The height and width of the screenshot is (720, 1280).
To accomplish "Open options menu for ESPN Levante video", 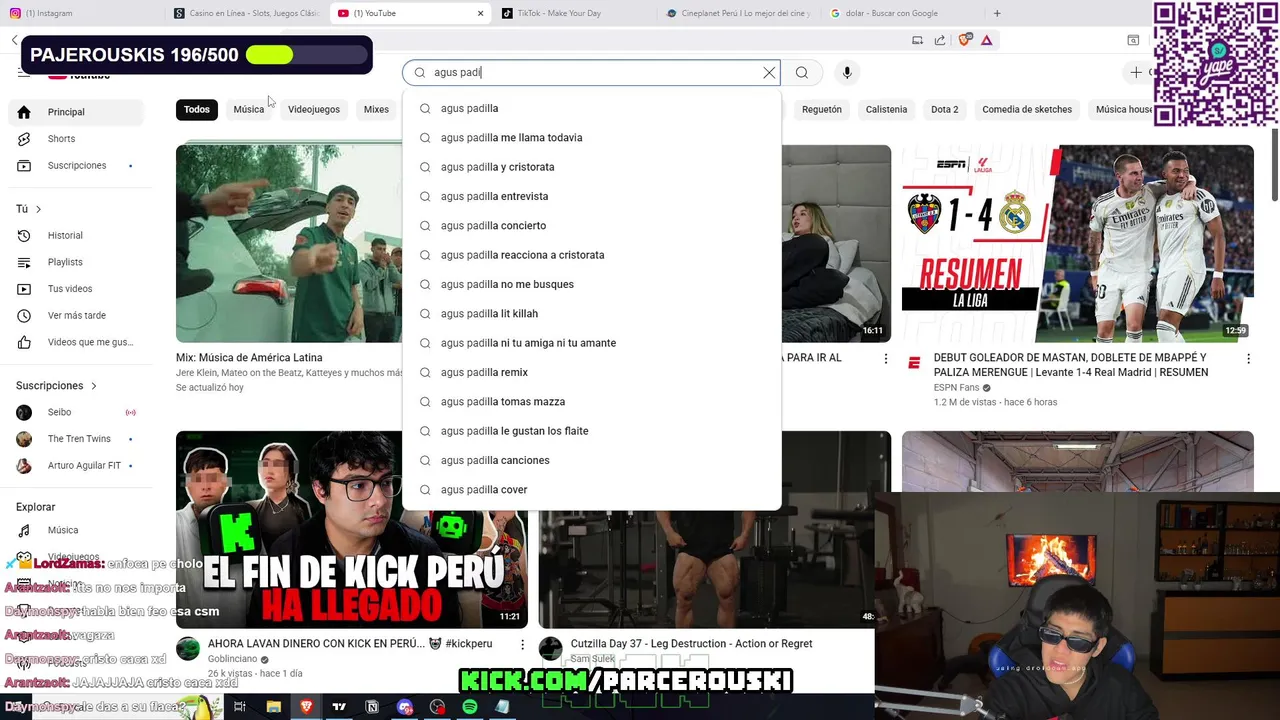I will [1248, 359].
